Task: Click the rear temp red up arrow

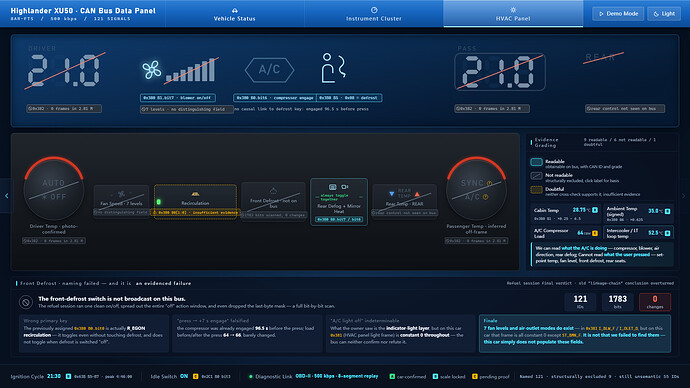Action: [417, 194]
